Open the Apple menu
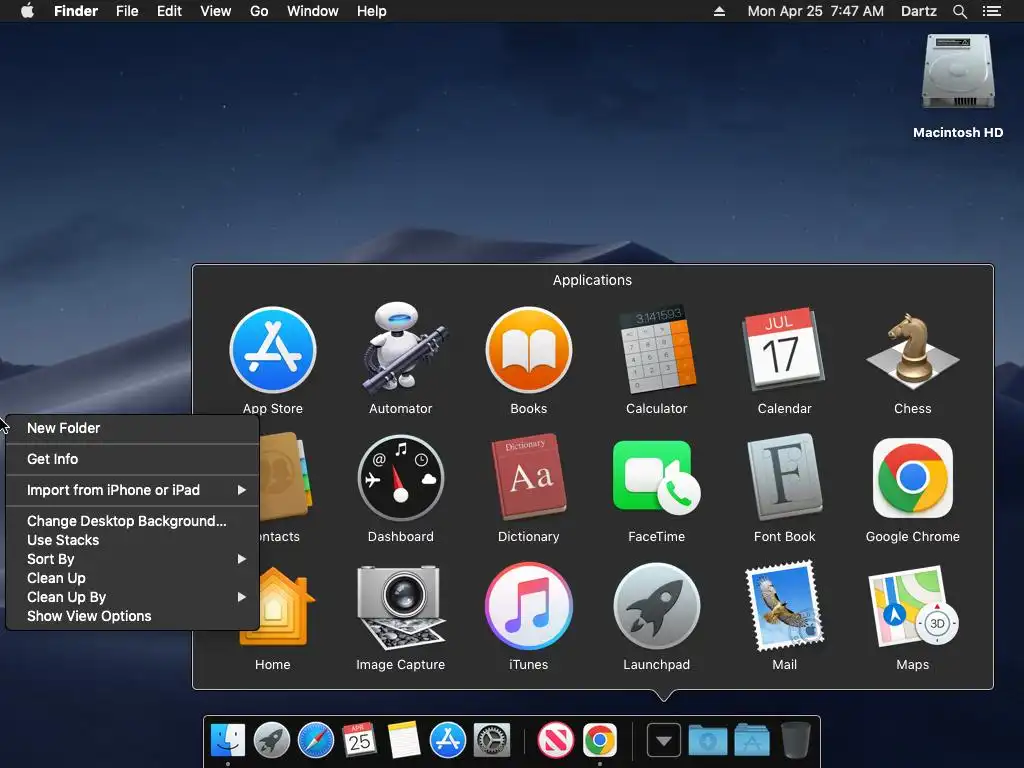Viewport: 1024px width, 768px height. coord(27,11)
